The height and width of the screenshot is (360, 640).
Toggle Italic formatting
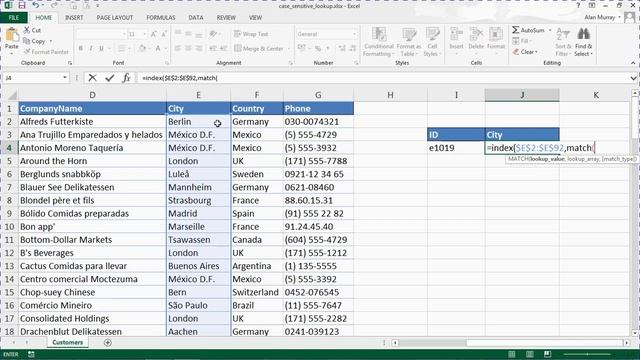(91, 48)
